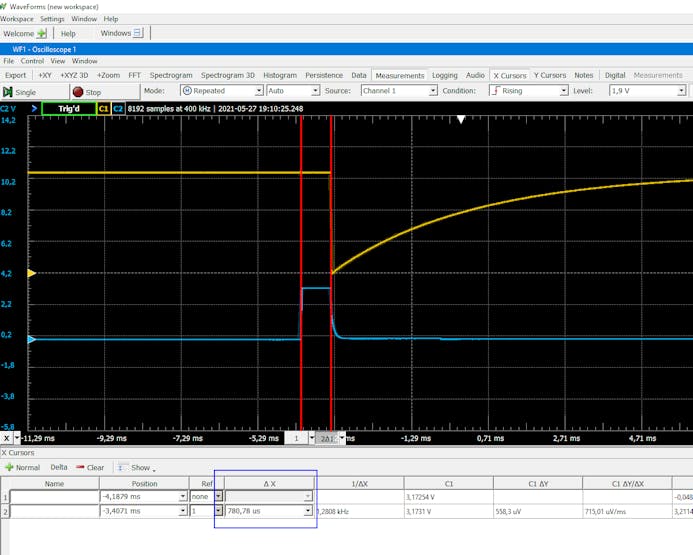Viewport: 693px width, 555px height.
Task: Close the X cursor bar on time axis
Action: click(x=7, y=438)
